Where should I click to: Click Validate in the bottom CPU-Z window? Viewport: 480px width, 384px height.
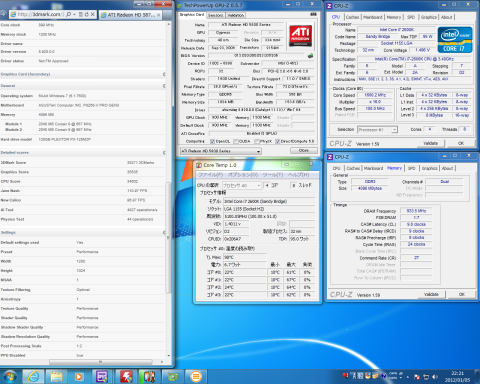[431, 294]
